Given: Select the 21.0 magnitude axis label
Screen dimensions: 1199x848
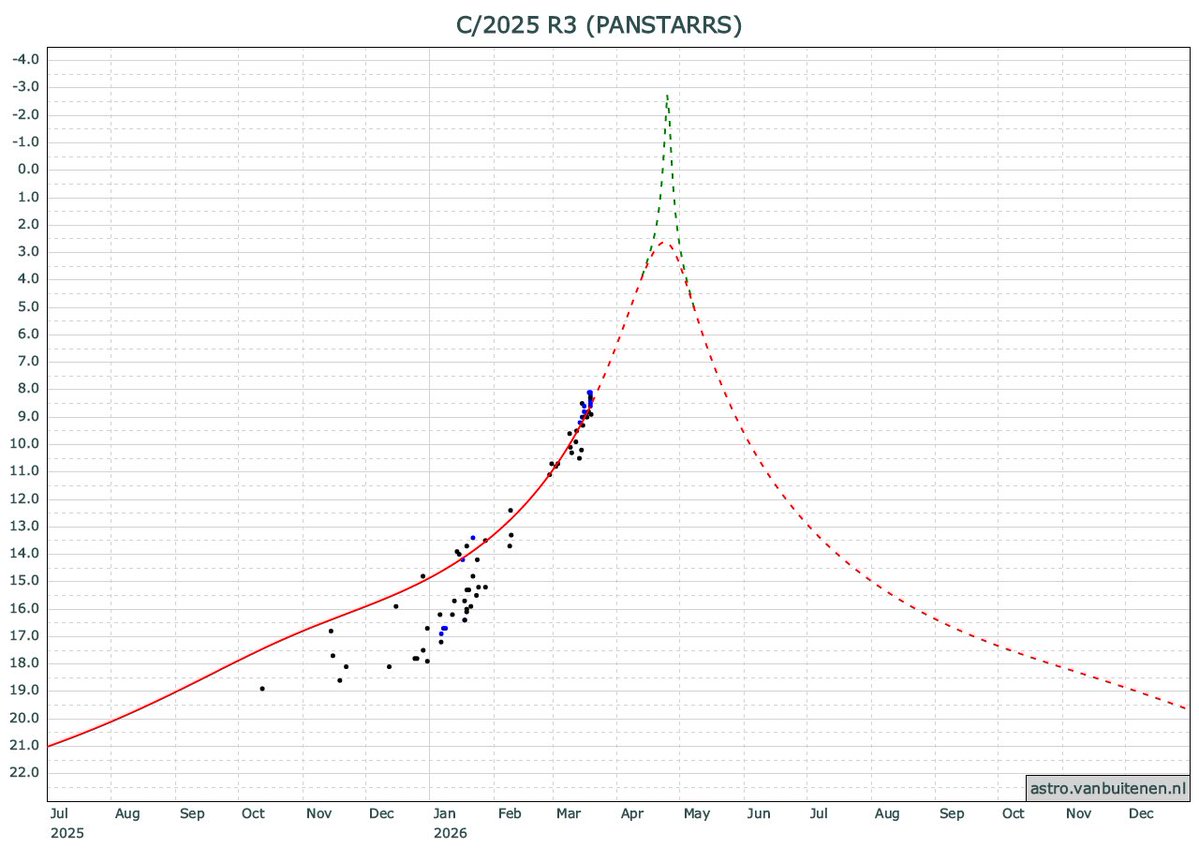Looking at the screenshot, I should pos(25,746).
